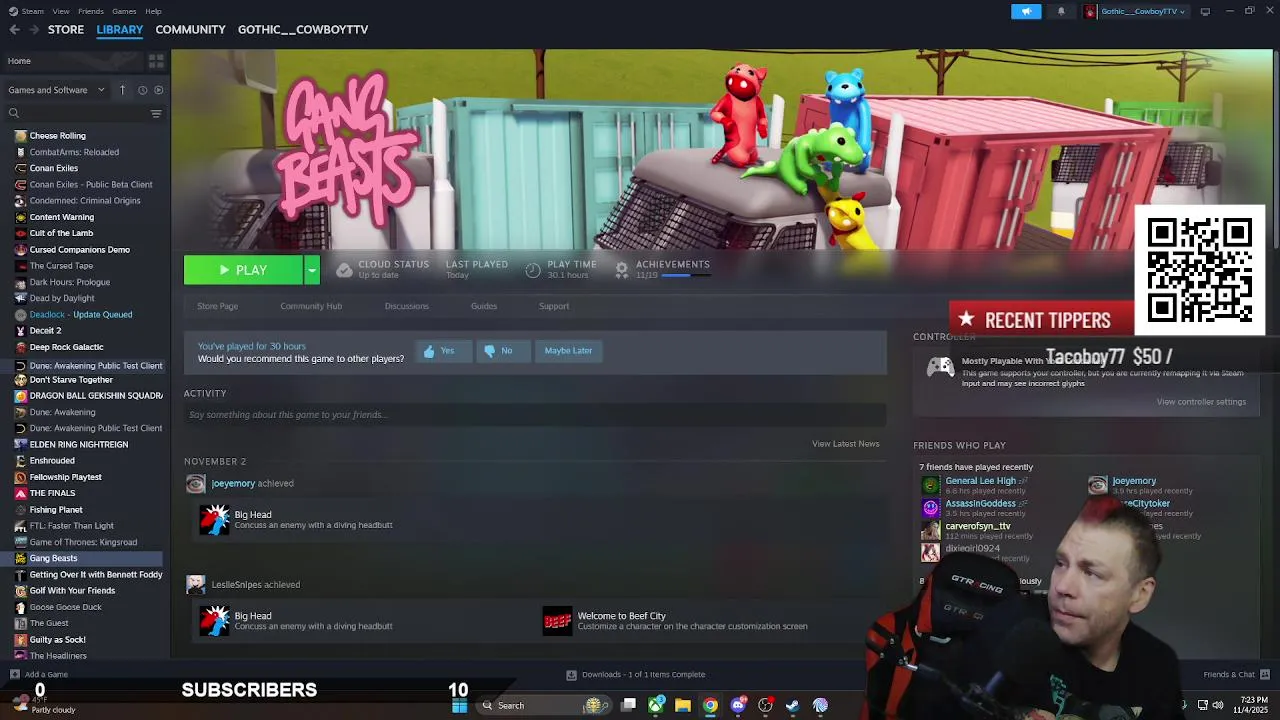Go to the STORE tab
The width and height of the screenshot is (1280, 720).
coord(66,29)
